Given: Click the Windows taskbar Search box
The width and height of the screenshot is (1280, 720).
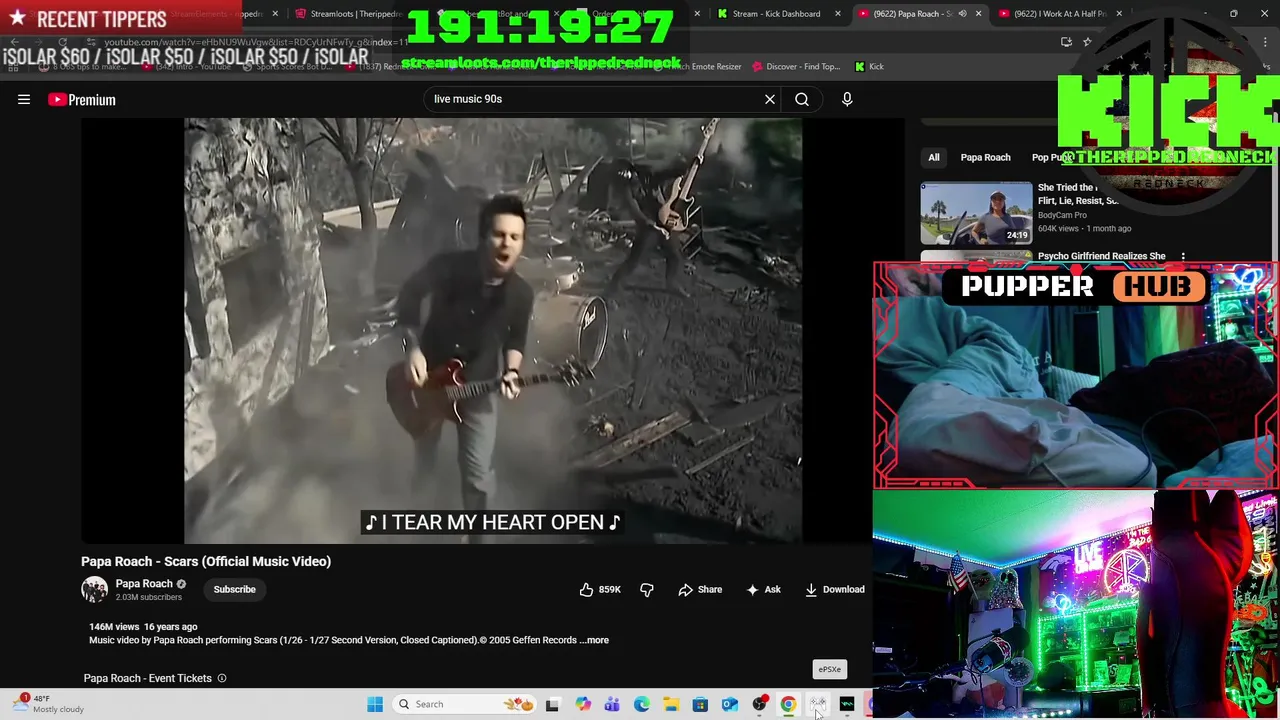Looking at the screenshot, I should click(x=465, y=704).
